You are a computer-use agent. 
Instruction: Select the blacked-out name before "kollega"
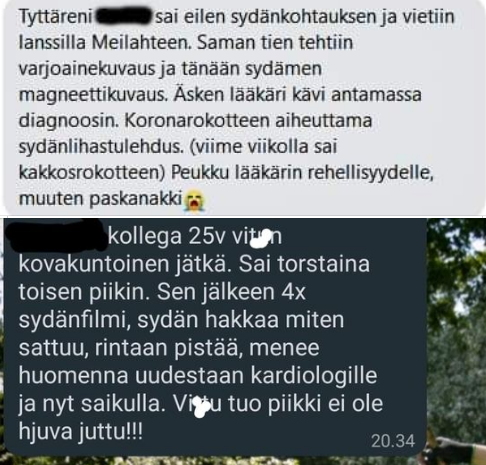(57, 235)
